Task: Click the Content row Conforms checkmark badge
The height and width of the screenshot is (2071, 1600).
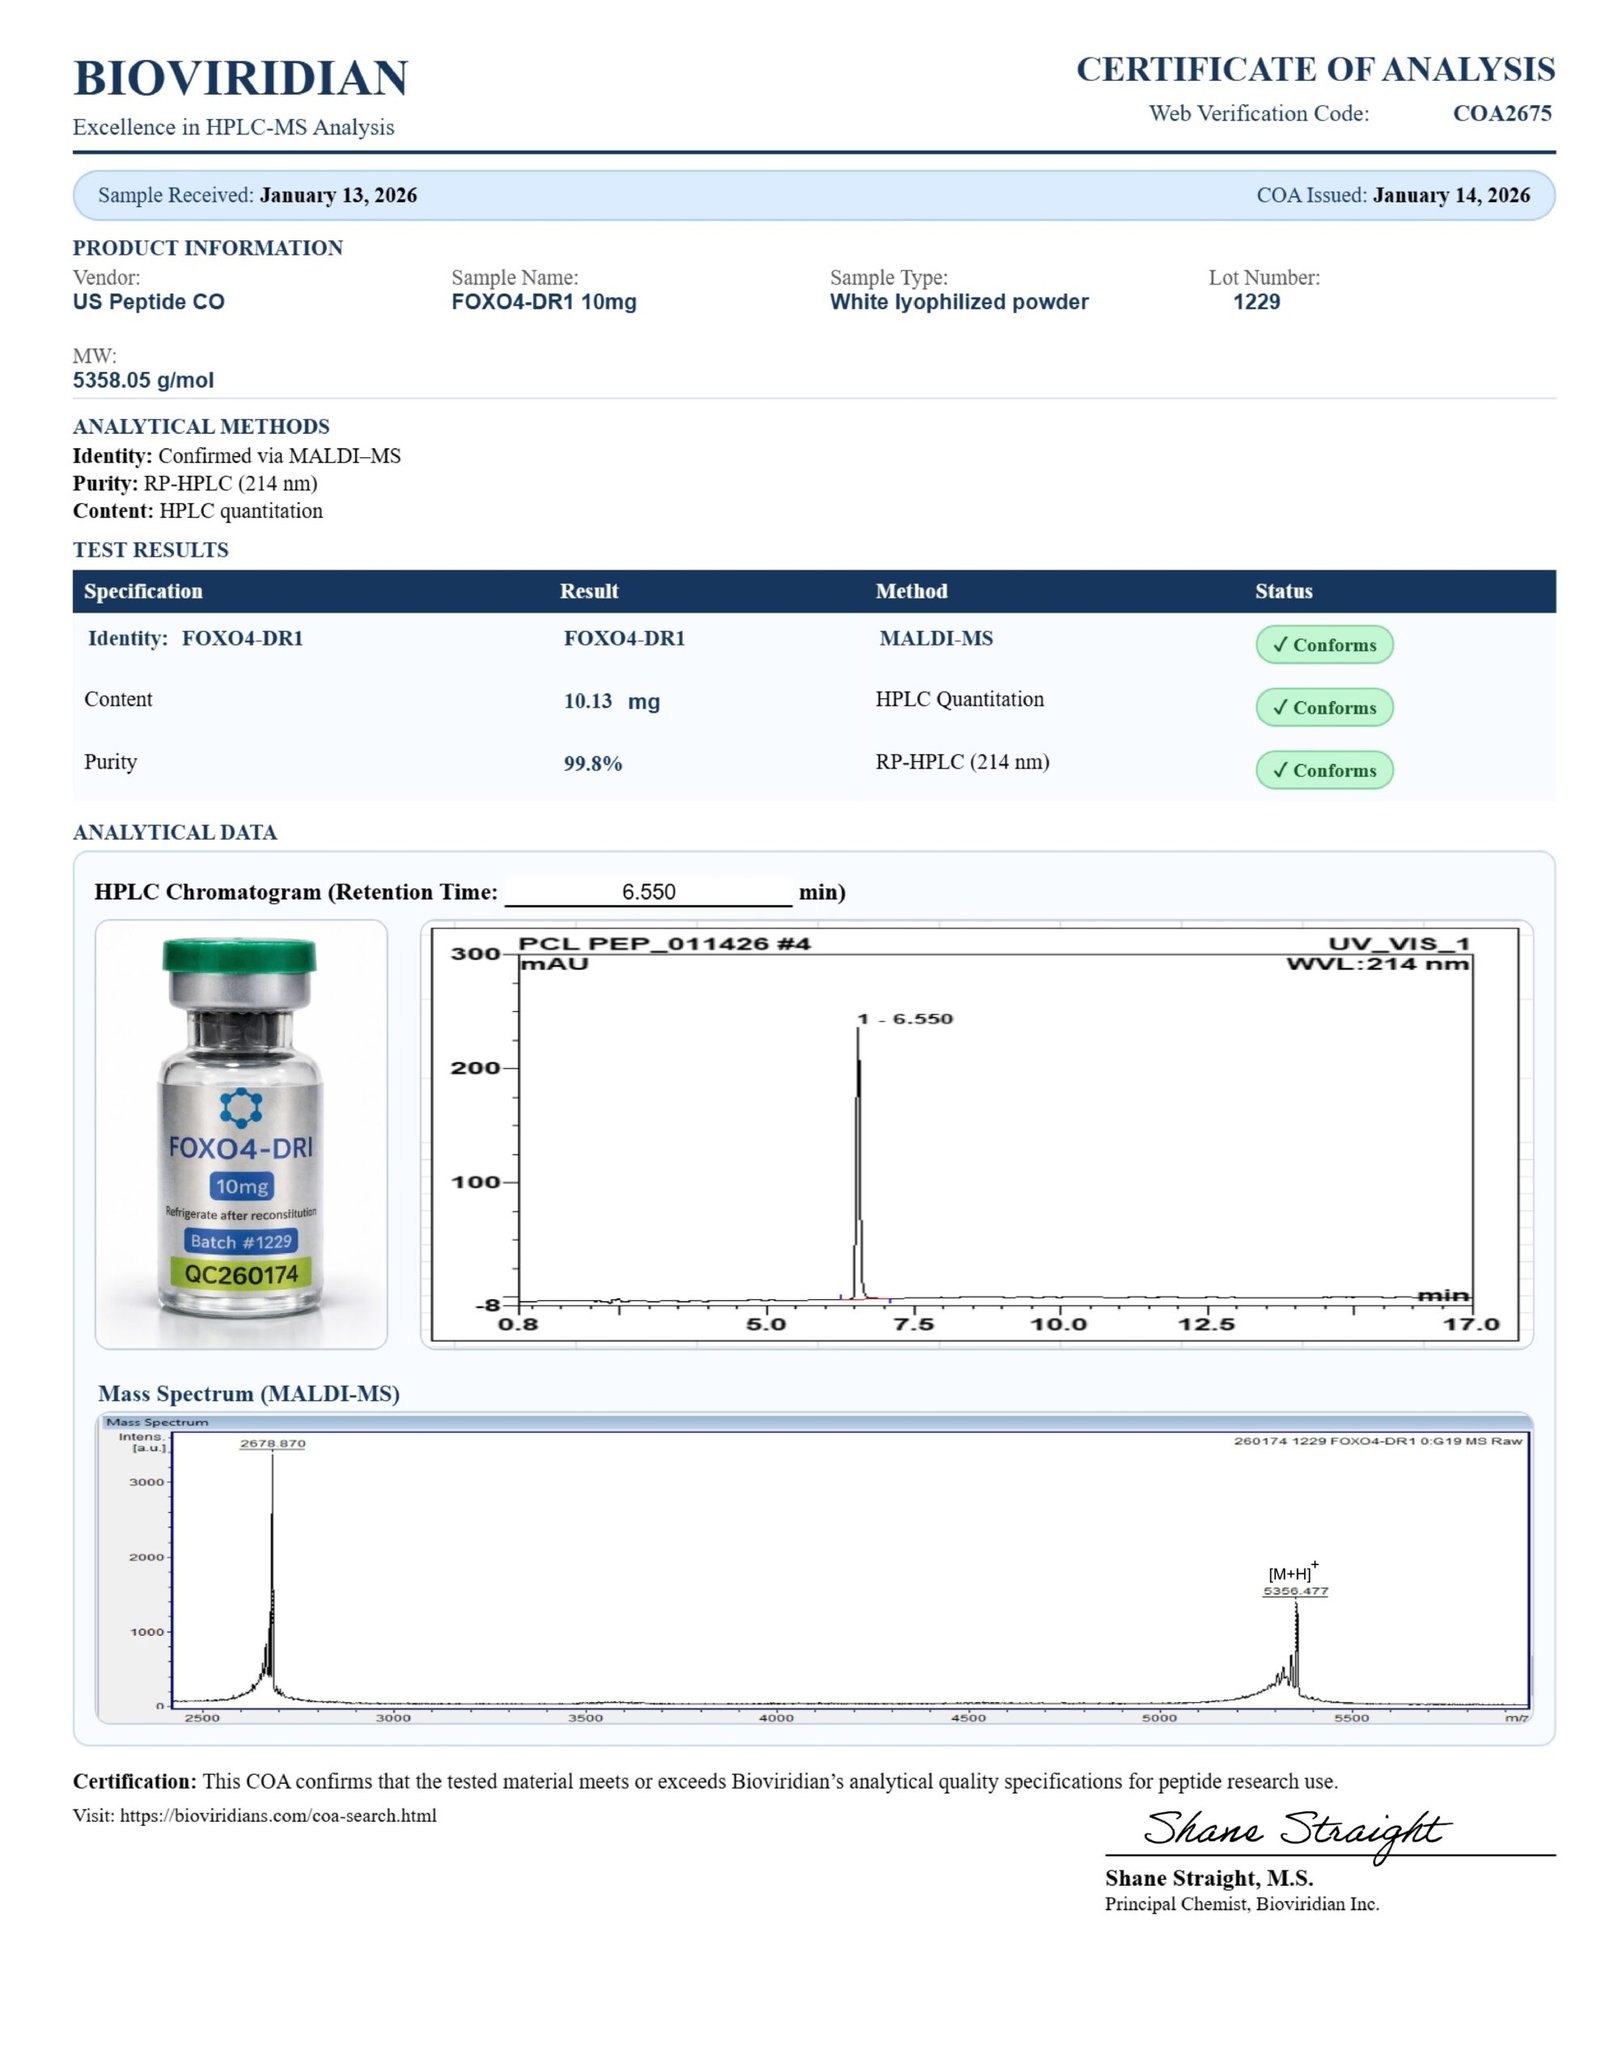Action: pos(1323,707)
